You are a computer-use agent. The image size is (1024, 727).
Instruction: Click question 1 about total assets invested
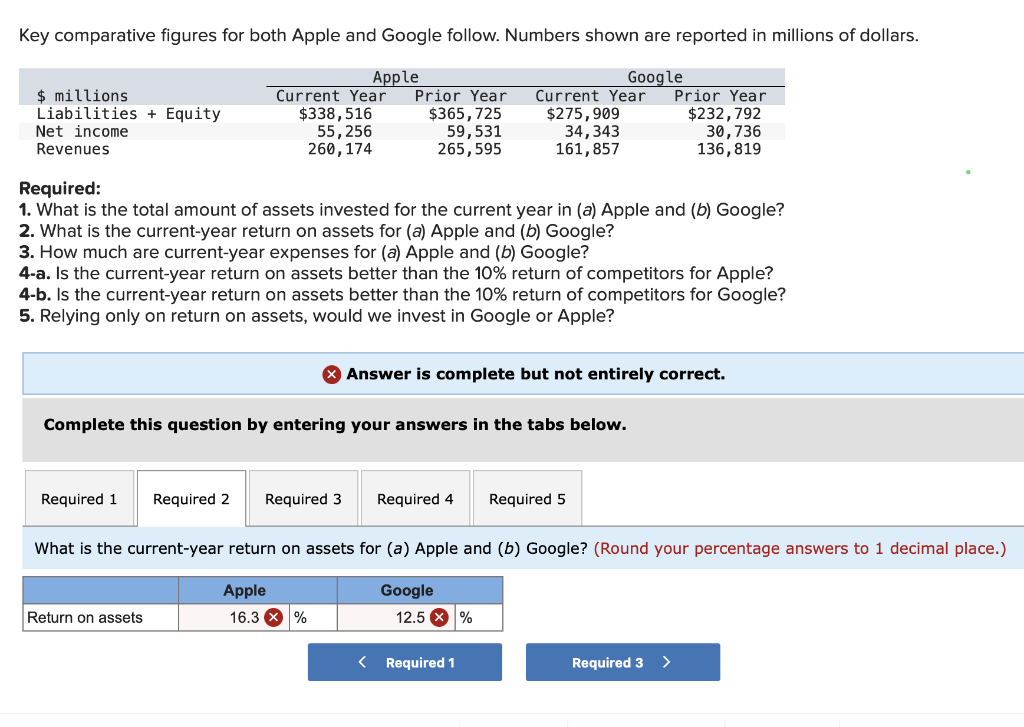coord(402,210)
